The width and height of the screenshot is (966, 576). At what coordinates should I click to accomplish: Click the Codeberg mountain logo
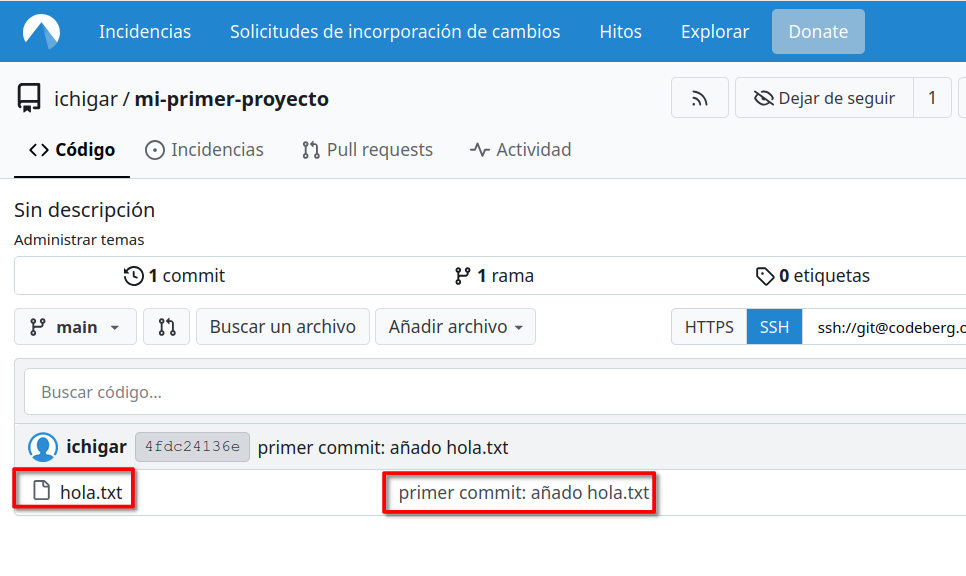(x=41, y=32)
